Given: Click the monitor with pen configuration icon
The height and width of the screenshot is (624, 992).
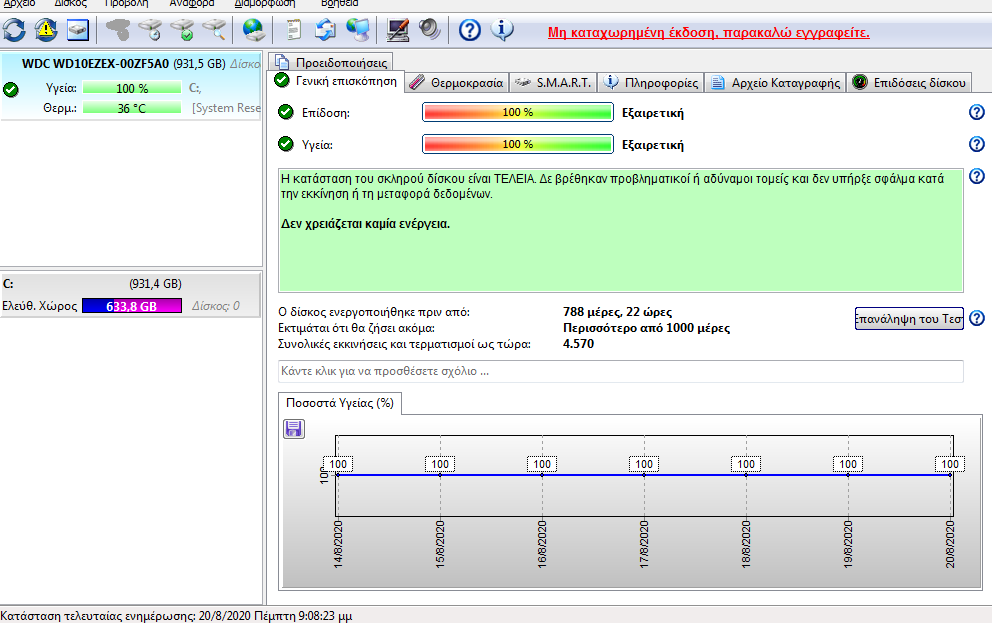Looking at the screenshot, I should point(398,30).
